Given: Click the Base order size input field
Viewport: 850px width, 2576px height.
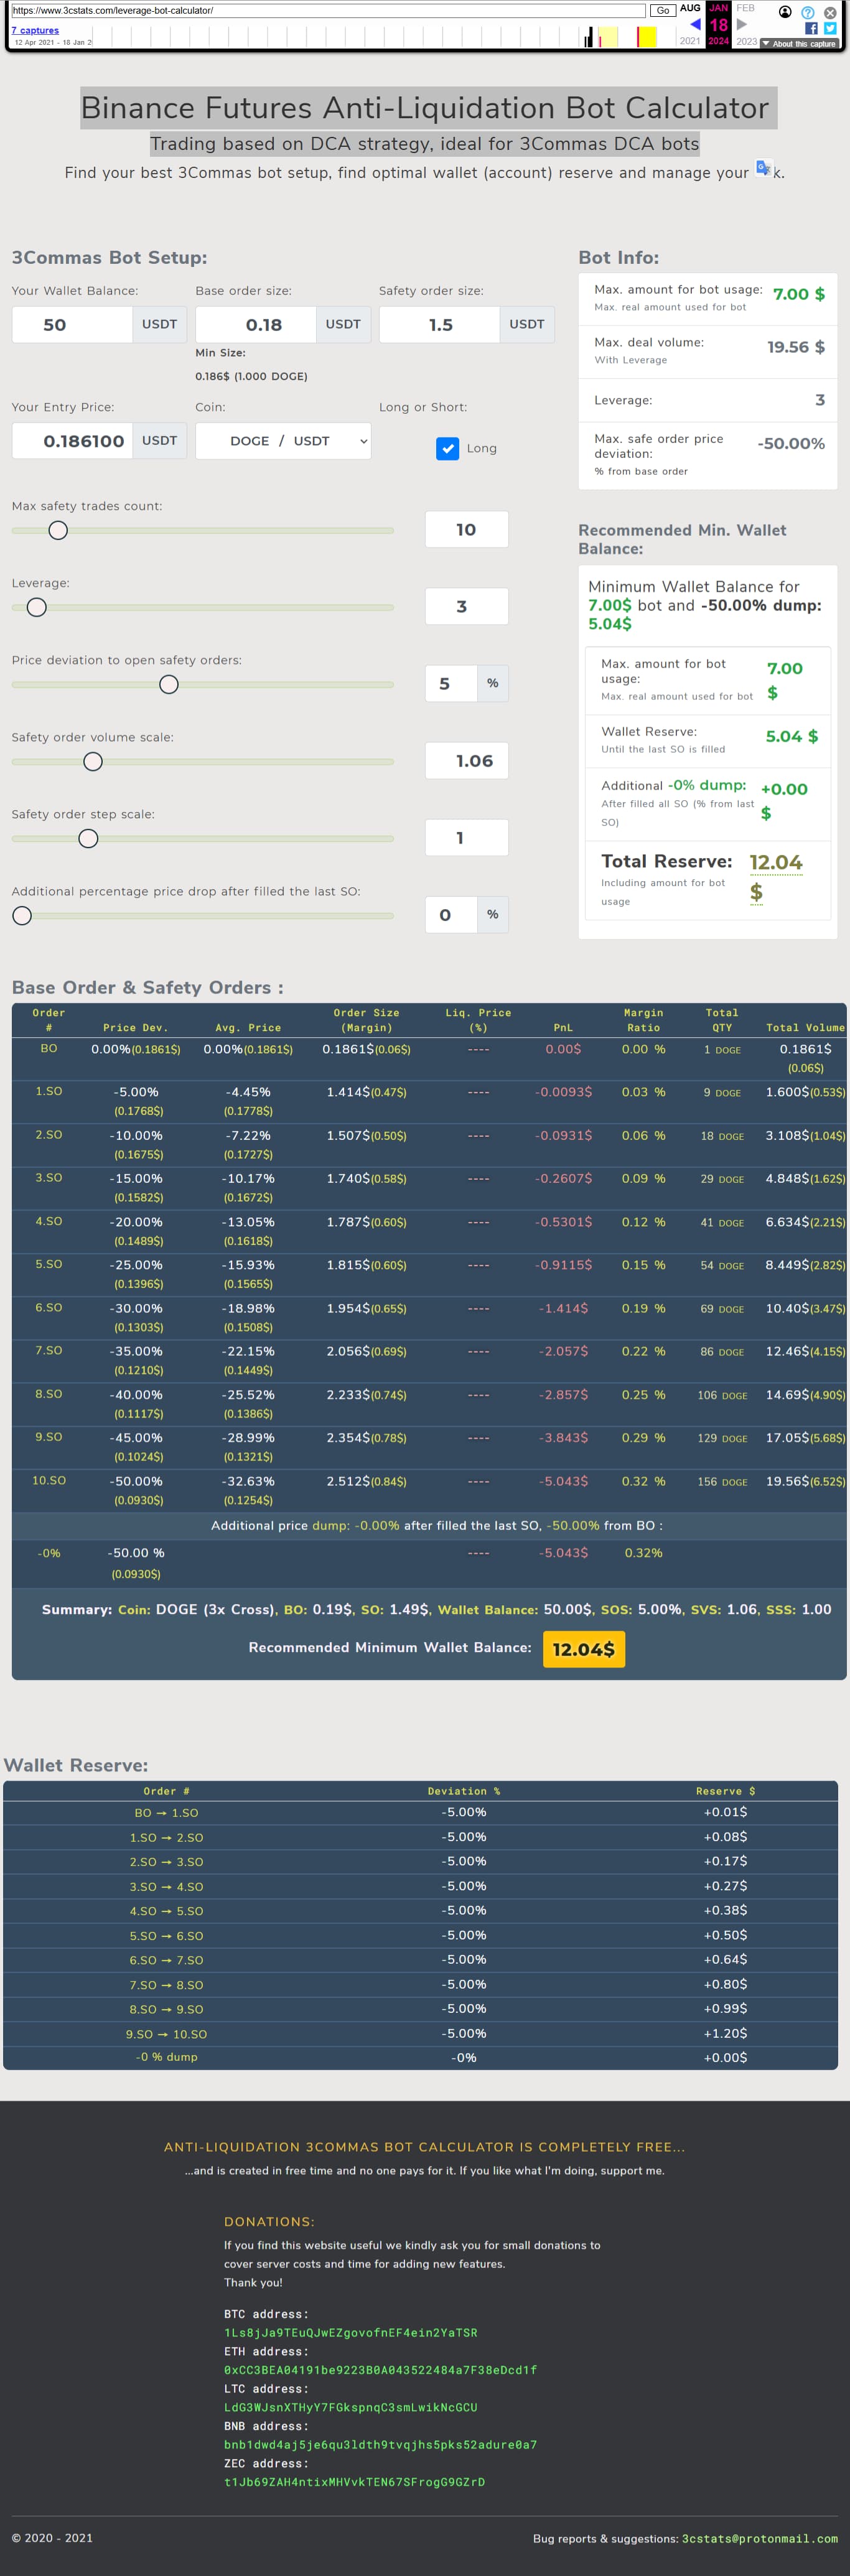Looking at the screenshot, I should [256, 325].
